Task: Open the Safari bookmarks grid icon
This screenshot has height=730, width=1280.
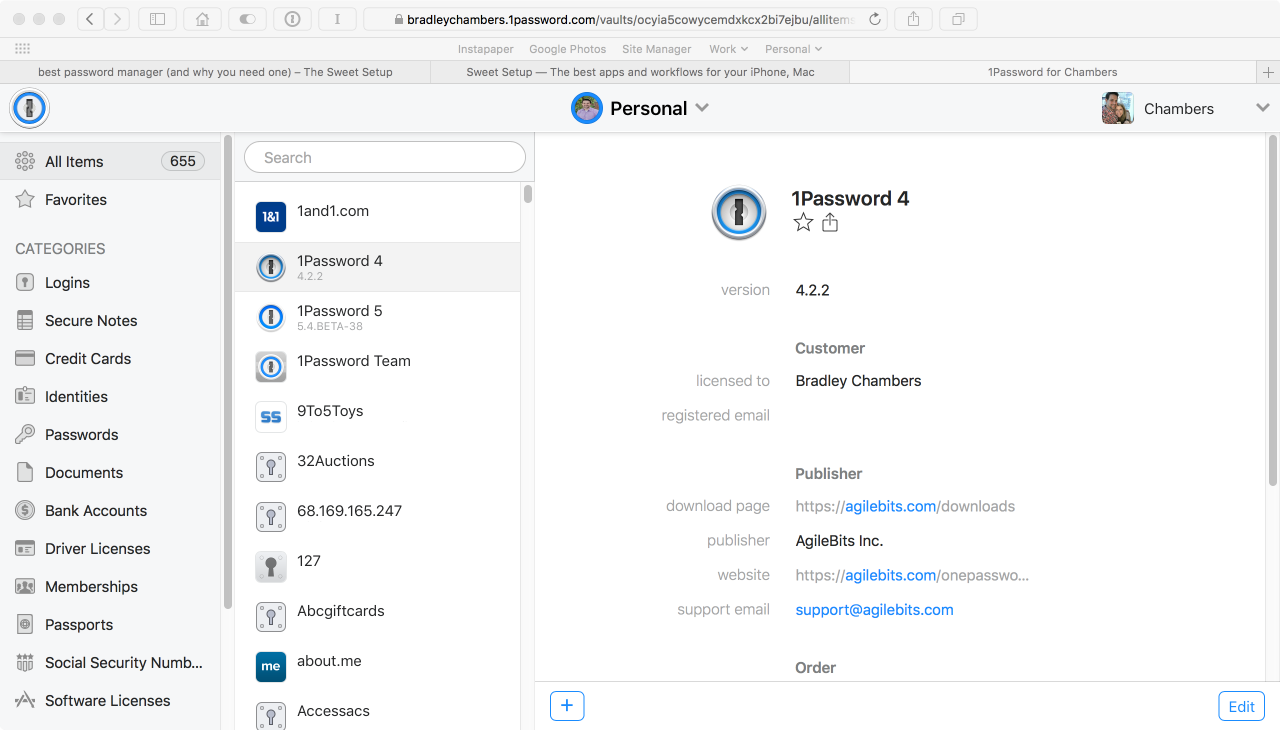Action: (22, 49)
